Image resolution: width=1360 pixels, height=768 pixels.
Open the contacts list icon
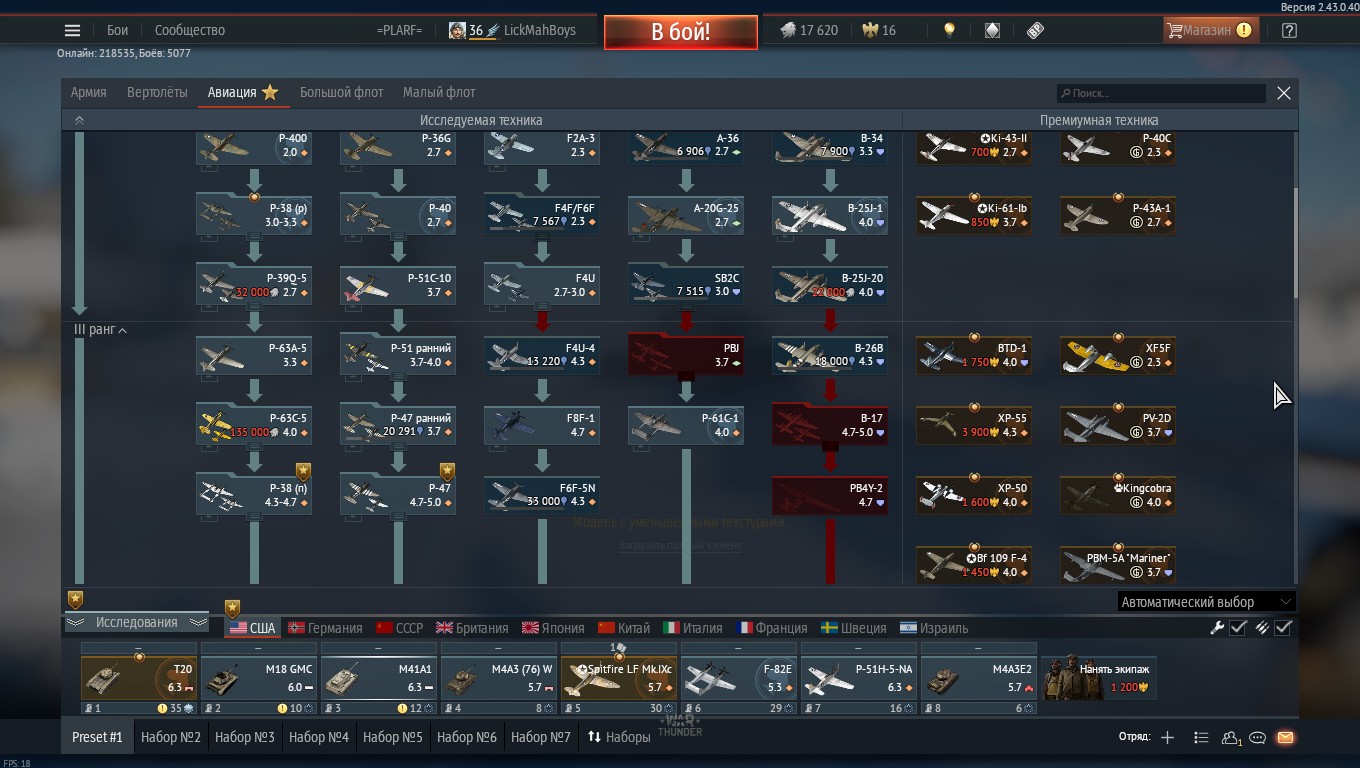coord(1230,737)
